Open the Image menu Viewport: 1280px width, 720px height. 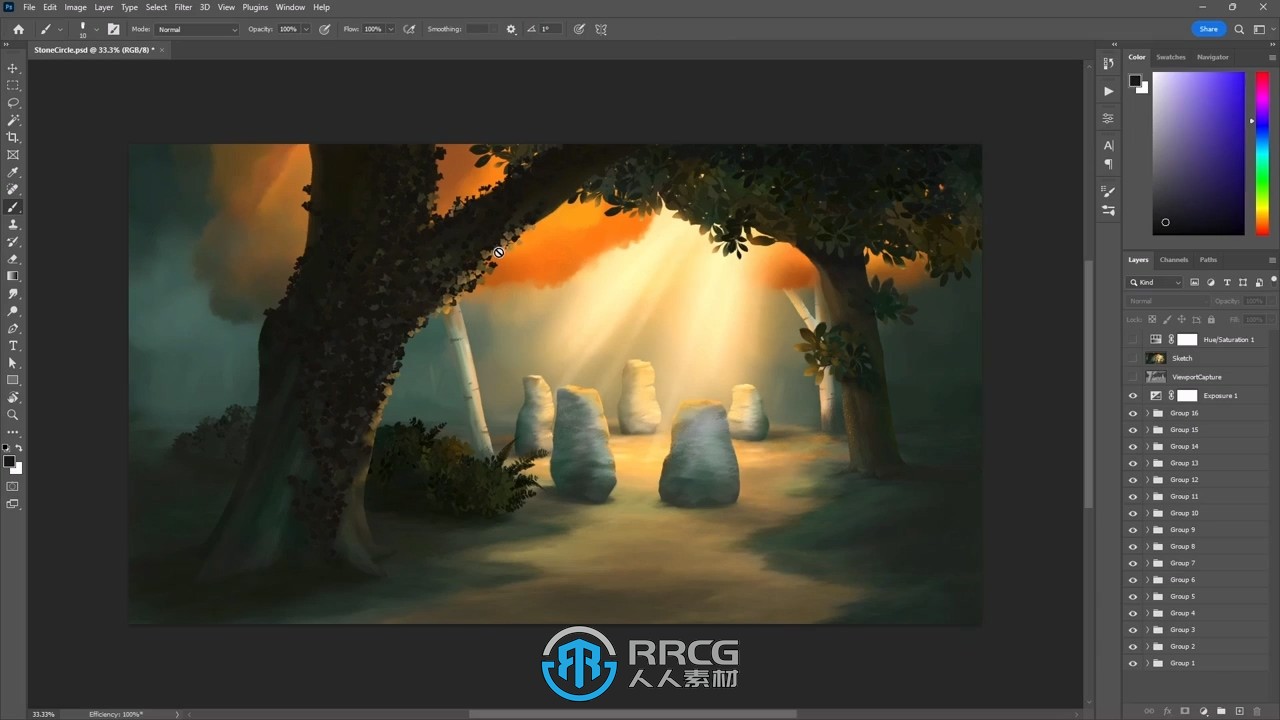coord(76,7)
